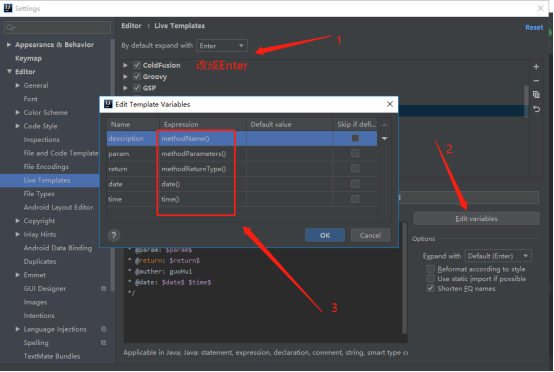
Task: Toggle the GSP template group checkbox
Action: pos(137,88)
